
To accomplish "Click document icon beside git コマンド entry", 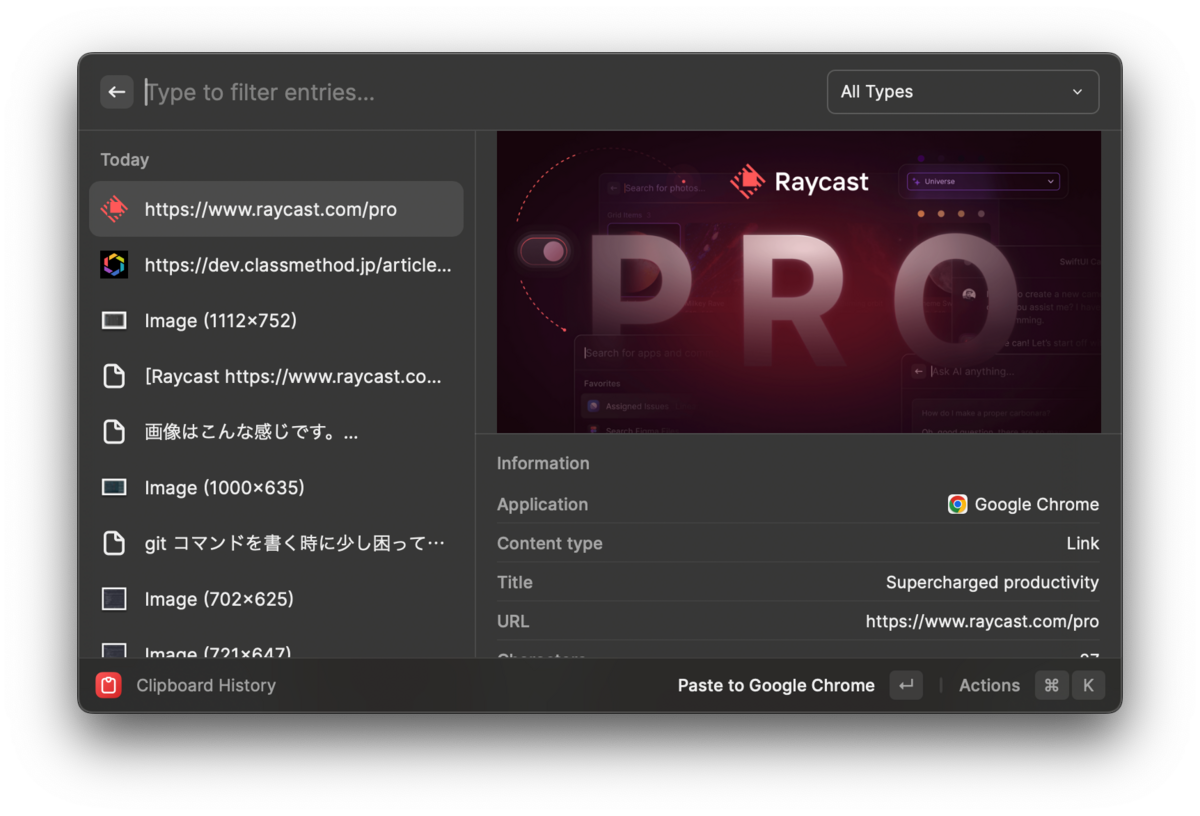I will click(x=114, y=543).
